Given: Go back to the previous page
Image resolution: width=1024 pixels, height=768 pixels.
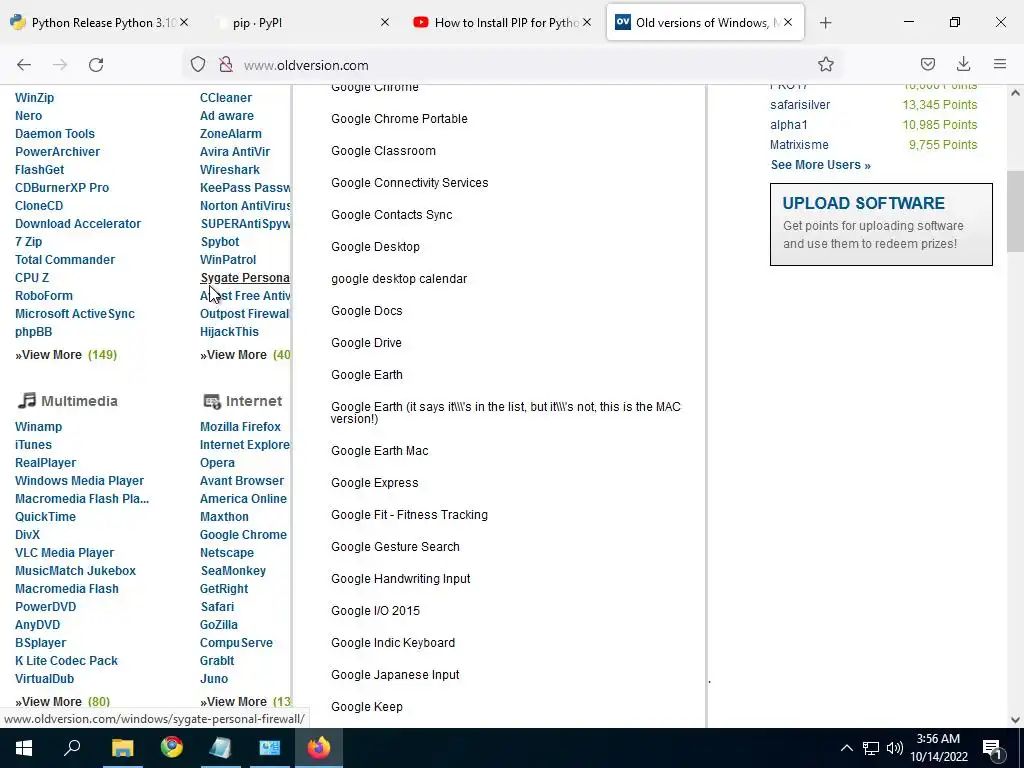Looking at the screenshot, I should tap(24, 65).
